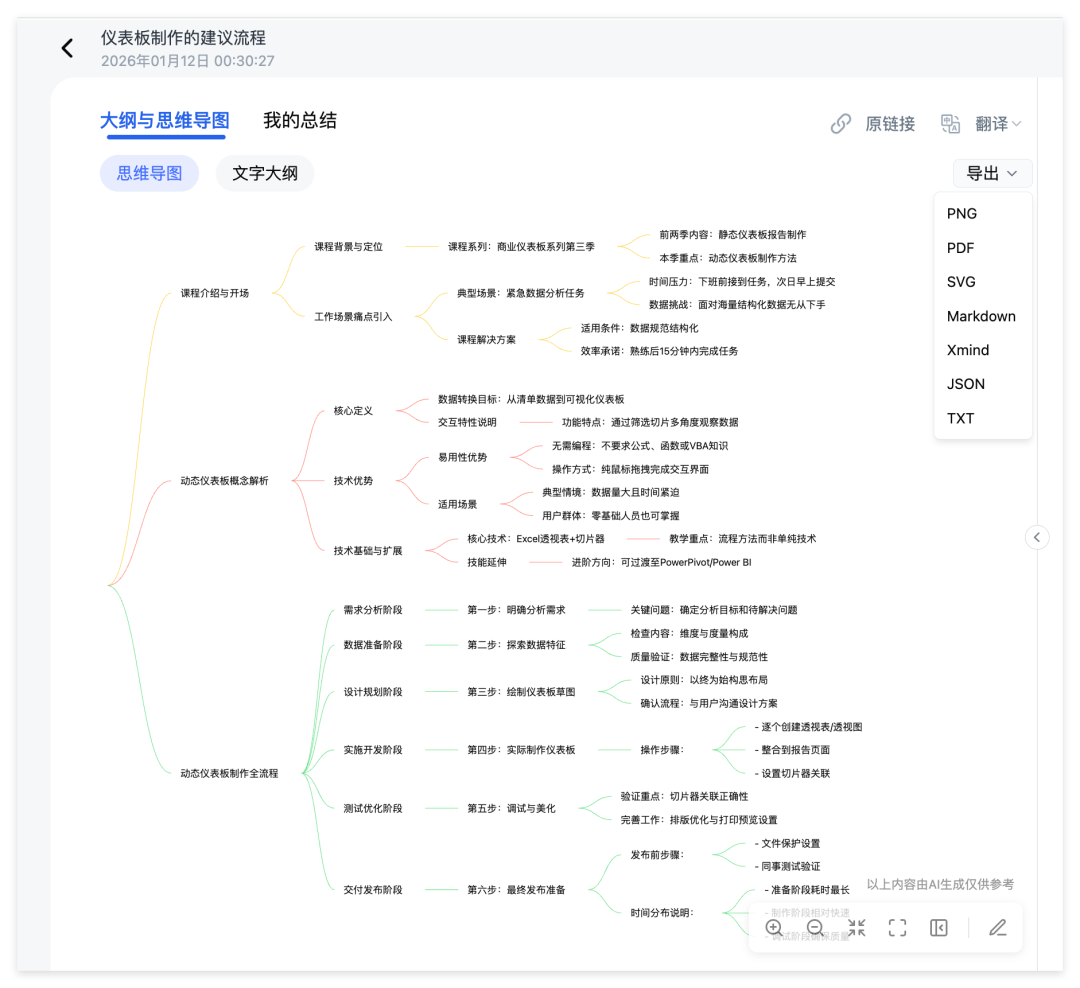The height and width of the screenshot is (988, 1080).
Task: Enter fullscreen view of mind map
Action: click(x=897, y=928)
